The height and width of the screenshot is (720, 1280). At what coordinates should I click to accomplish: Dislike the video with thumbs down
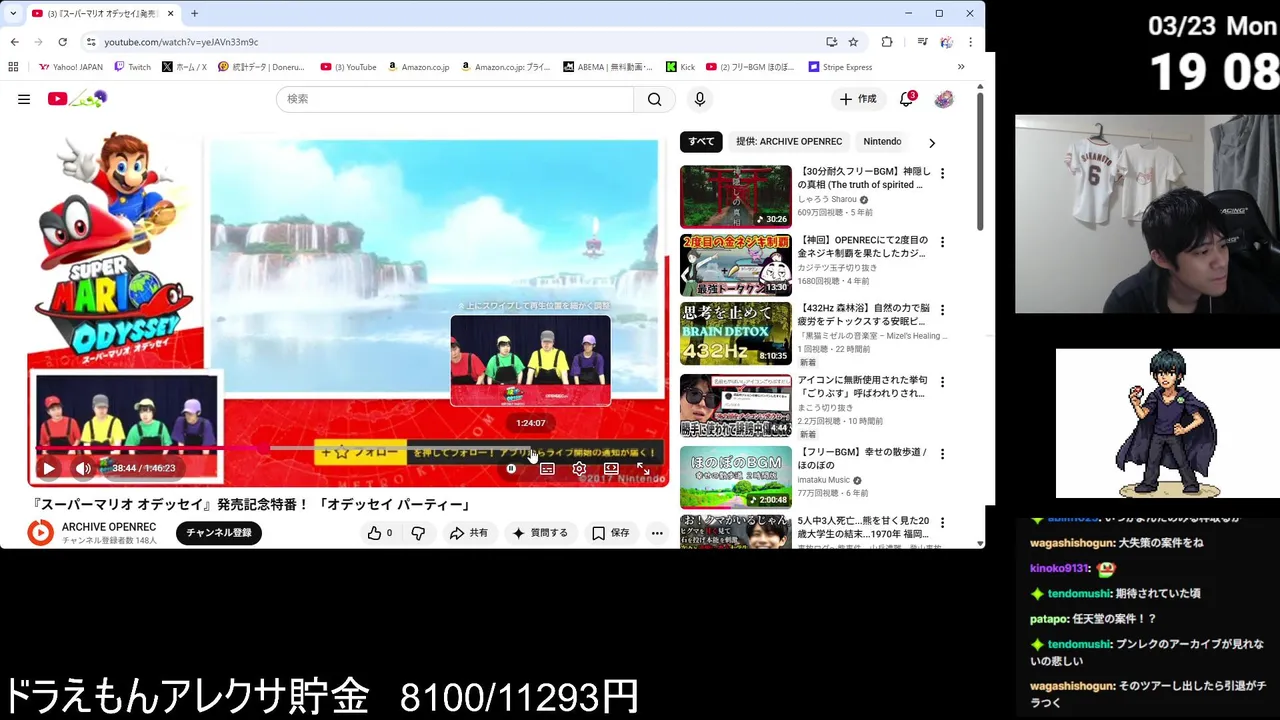click(418, 533)
